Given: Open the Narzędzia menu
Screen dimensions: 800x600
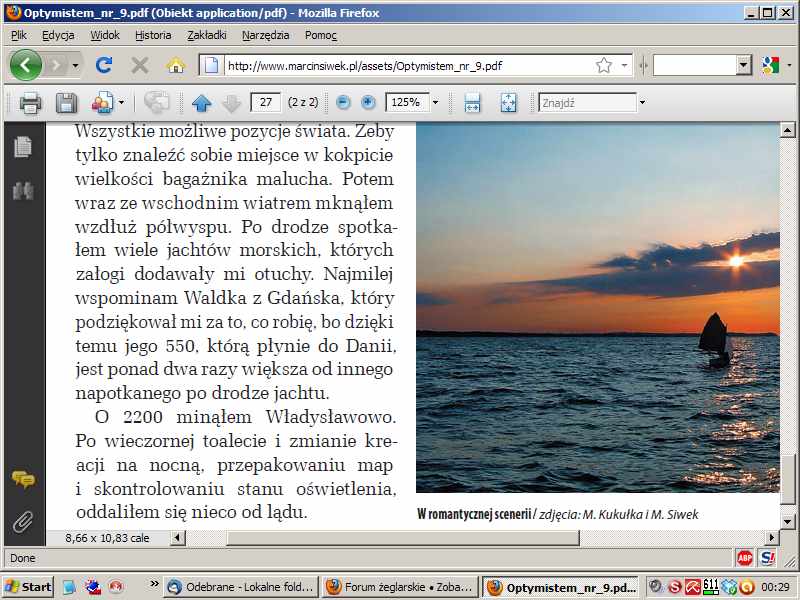Looking at the screenshot, I should (x=265, y=35).
